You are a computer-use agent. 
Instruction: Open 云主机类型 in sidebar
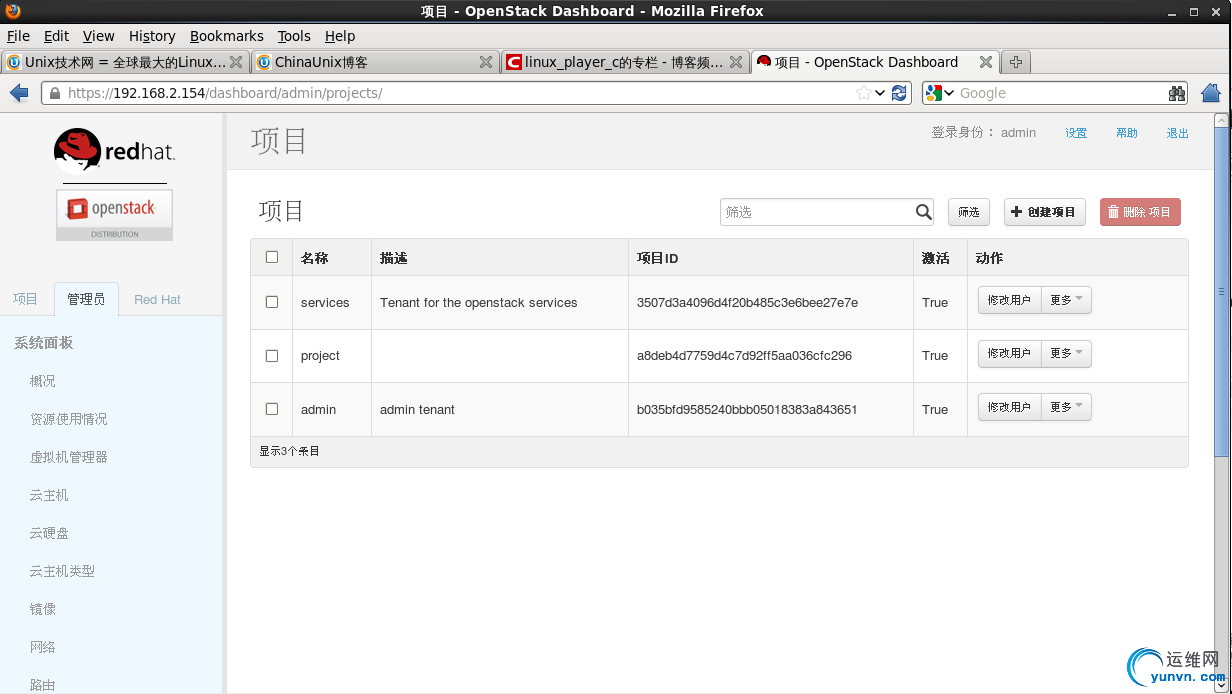coord(62,571)
